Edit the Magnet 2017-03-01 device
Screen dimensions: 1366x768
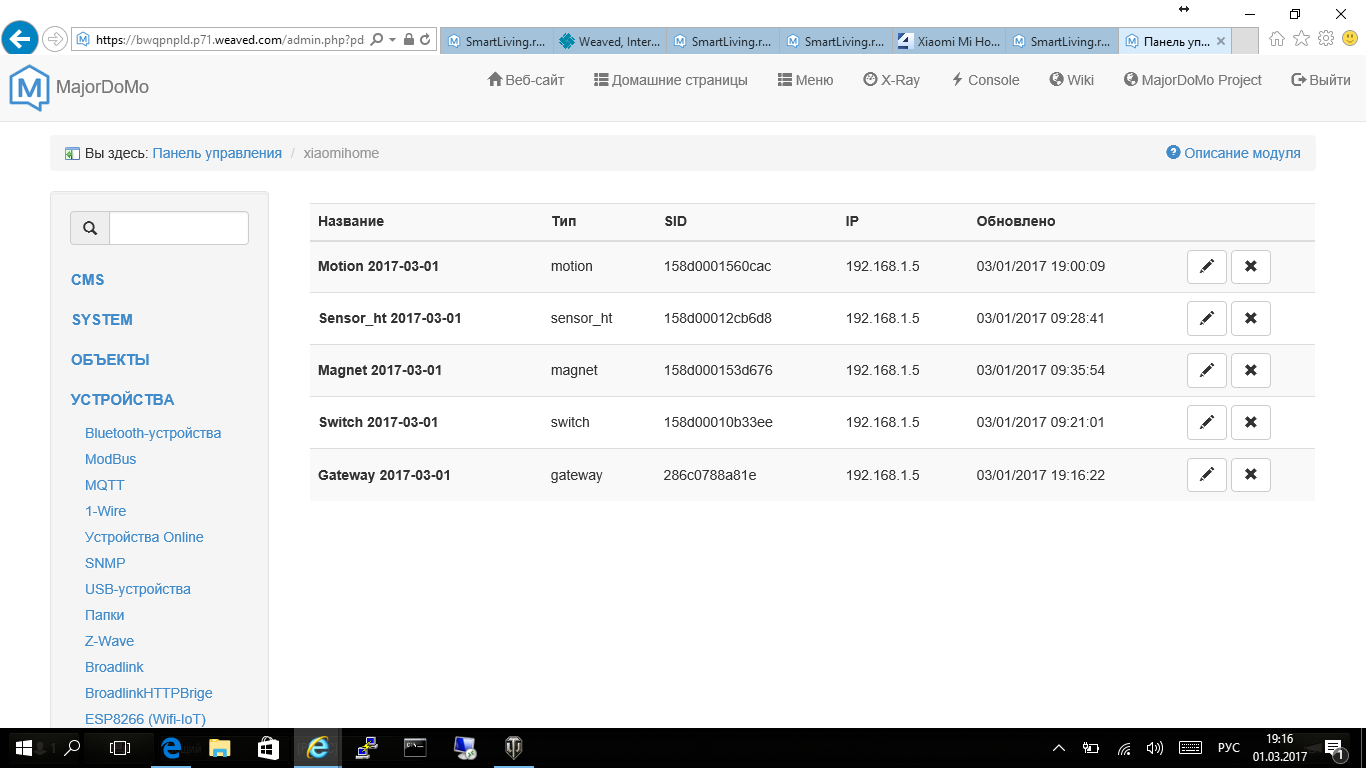tap(1207, 371)
